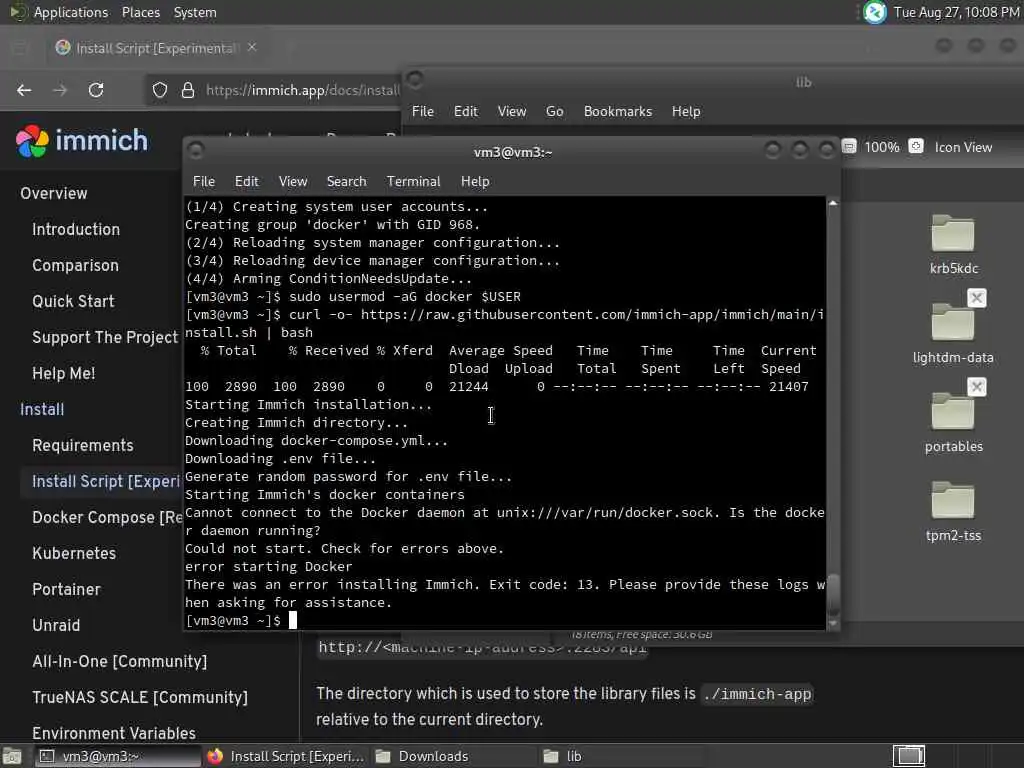
Task: Open the Introduction docs page
Action: (x=76, y=229)
